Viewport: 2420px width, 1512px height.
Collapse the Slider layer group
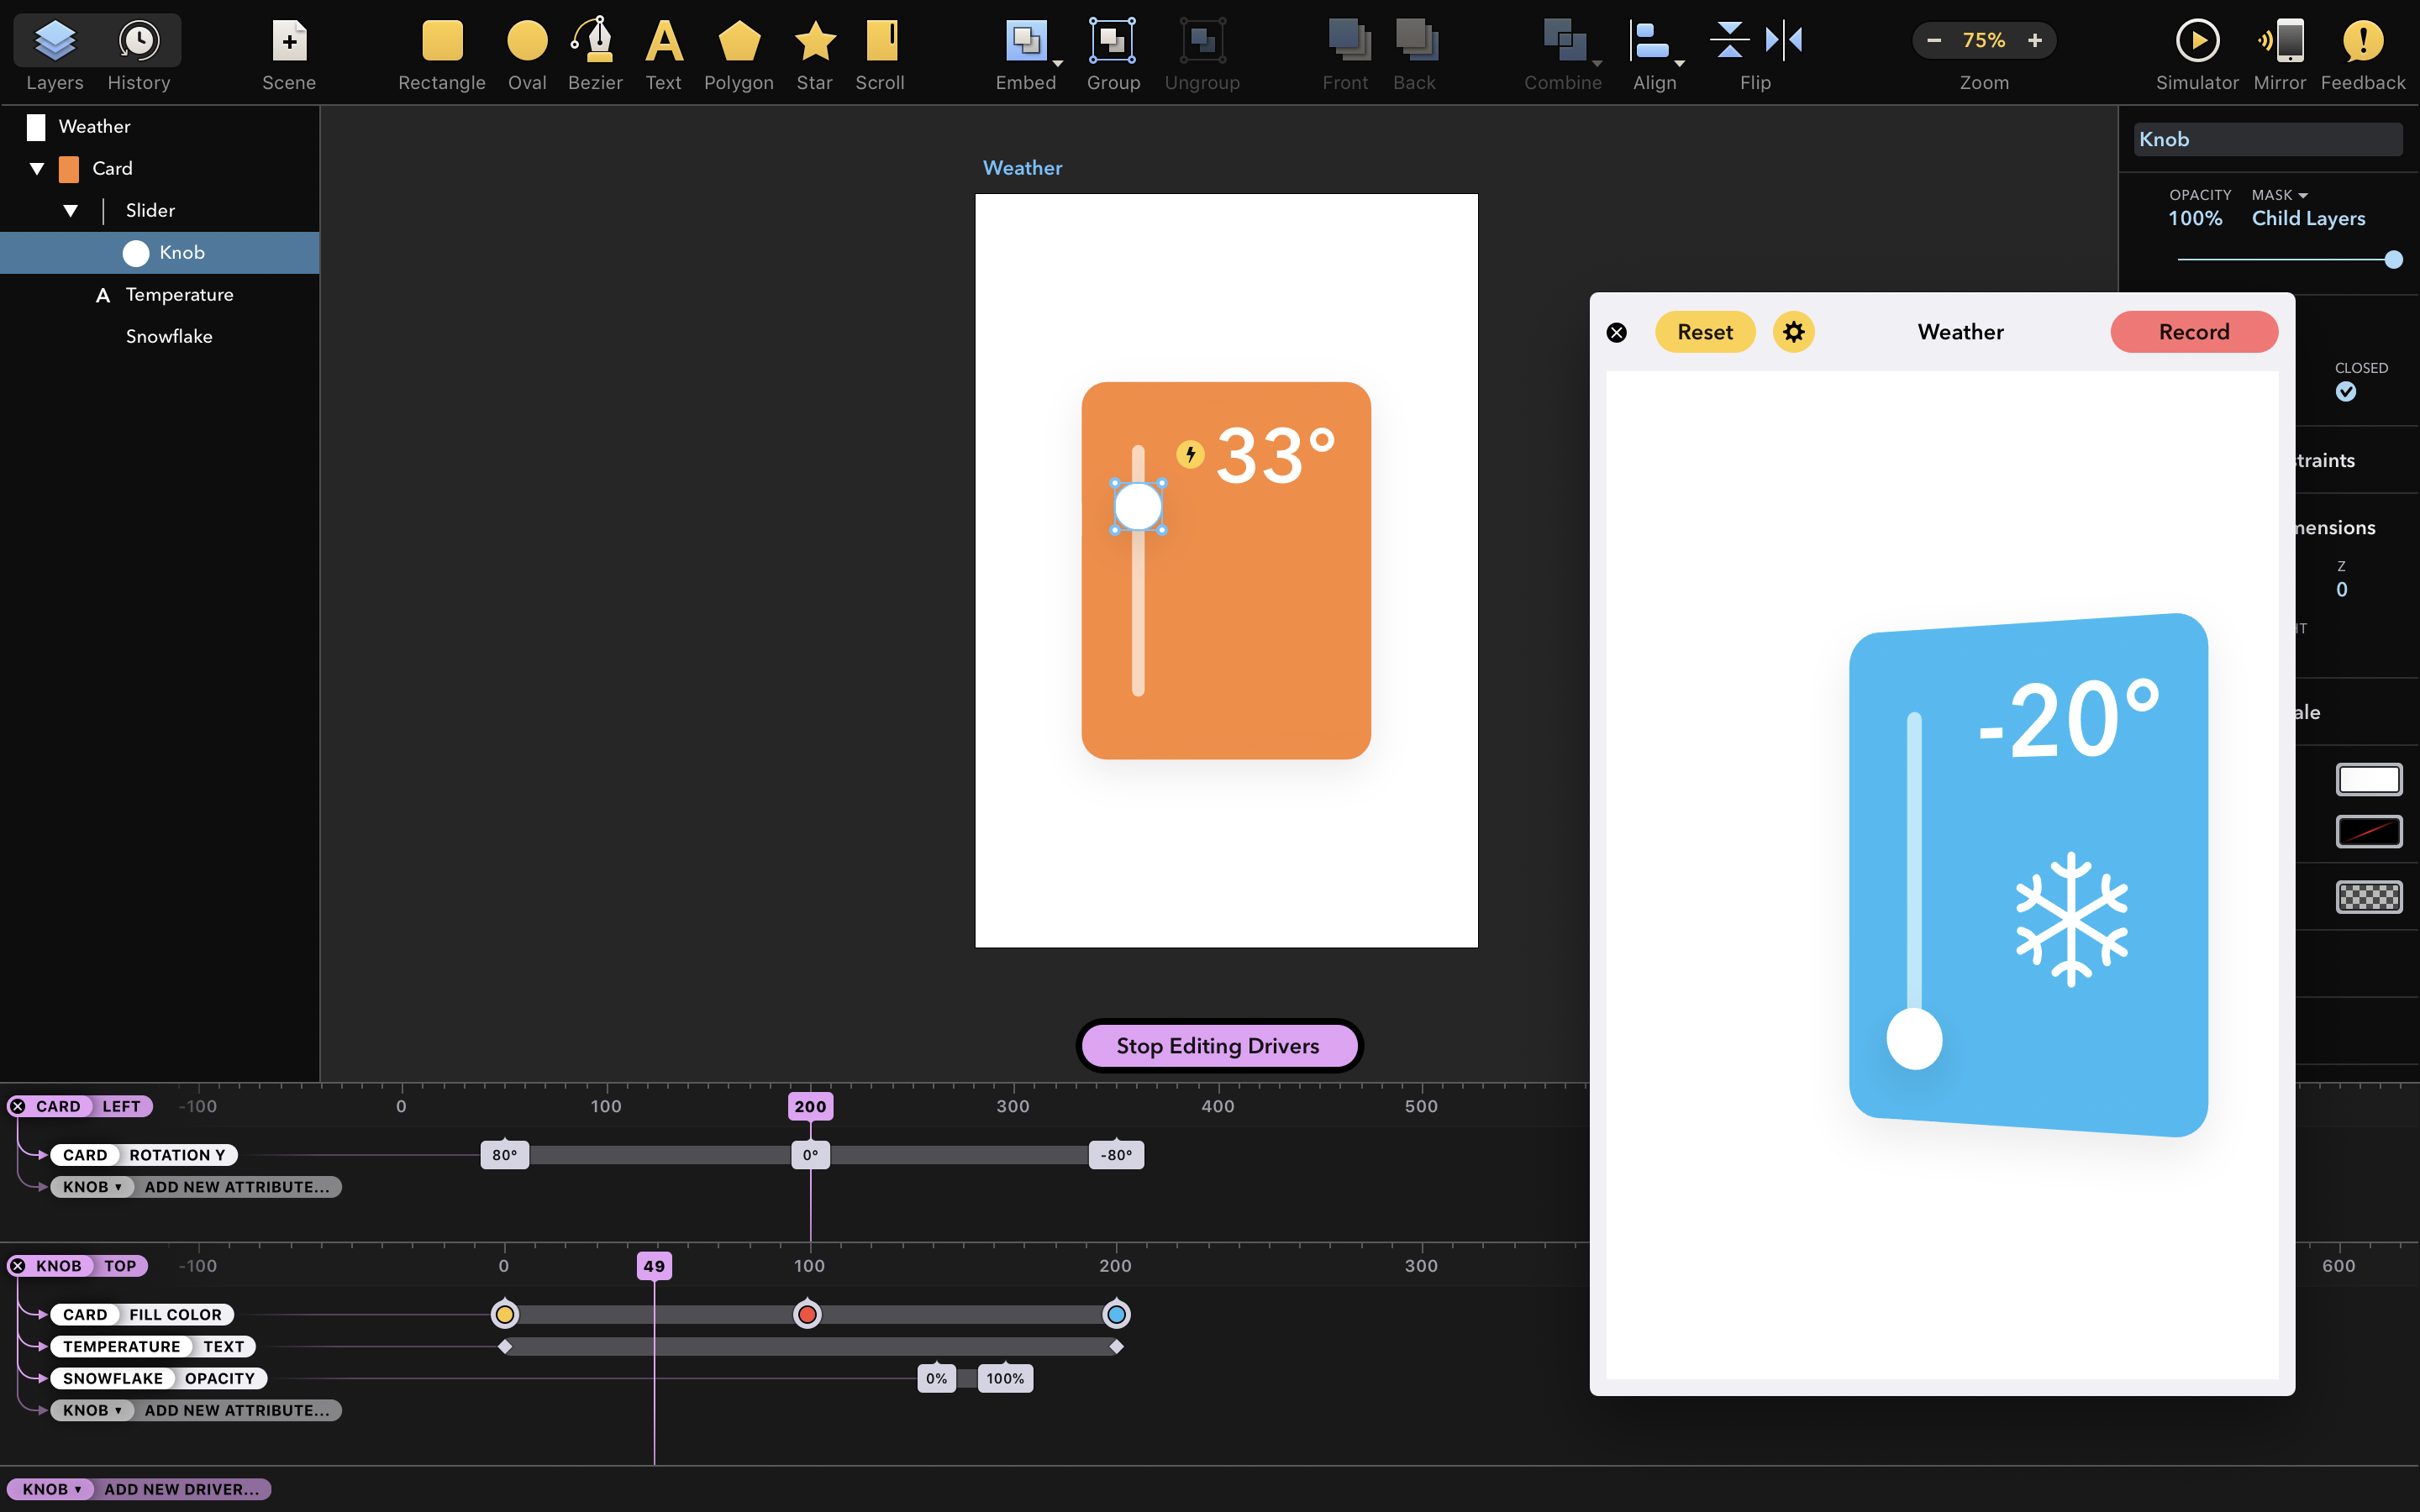71,211
